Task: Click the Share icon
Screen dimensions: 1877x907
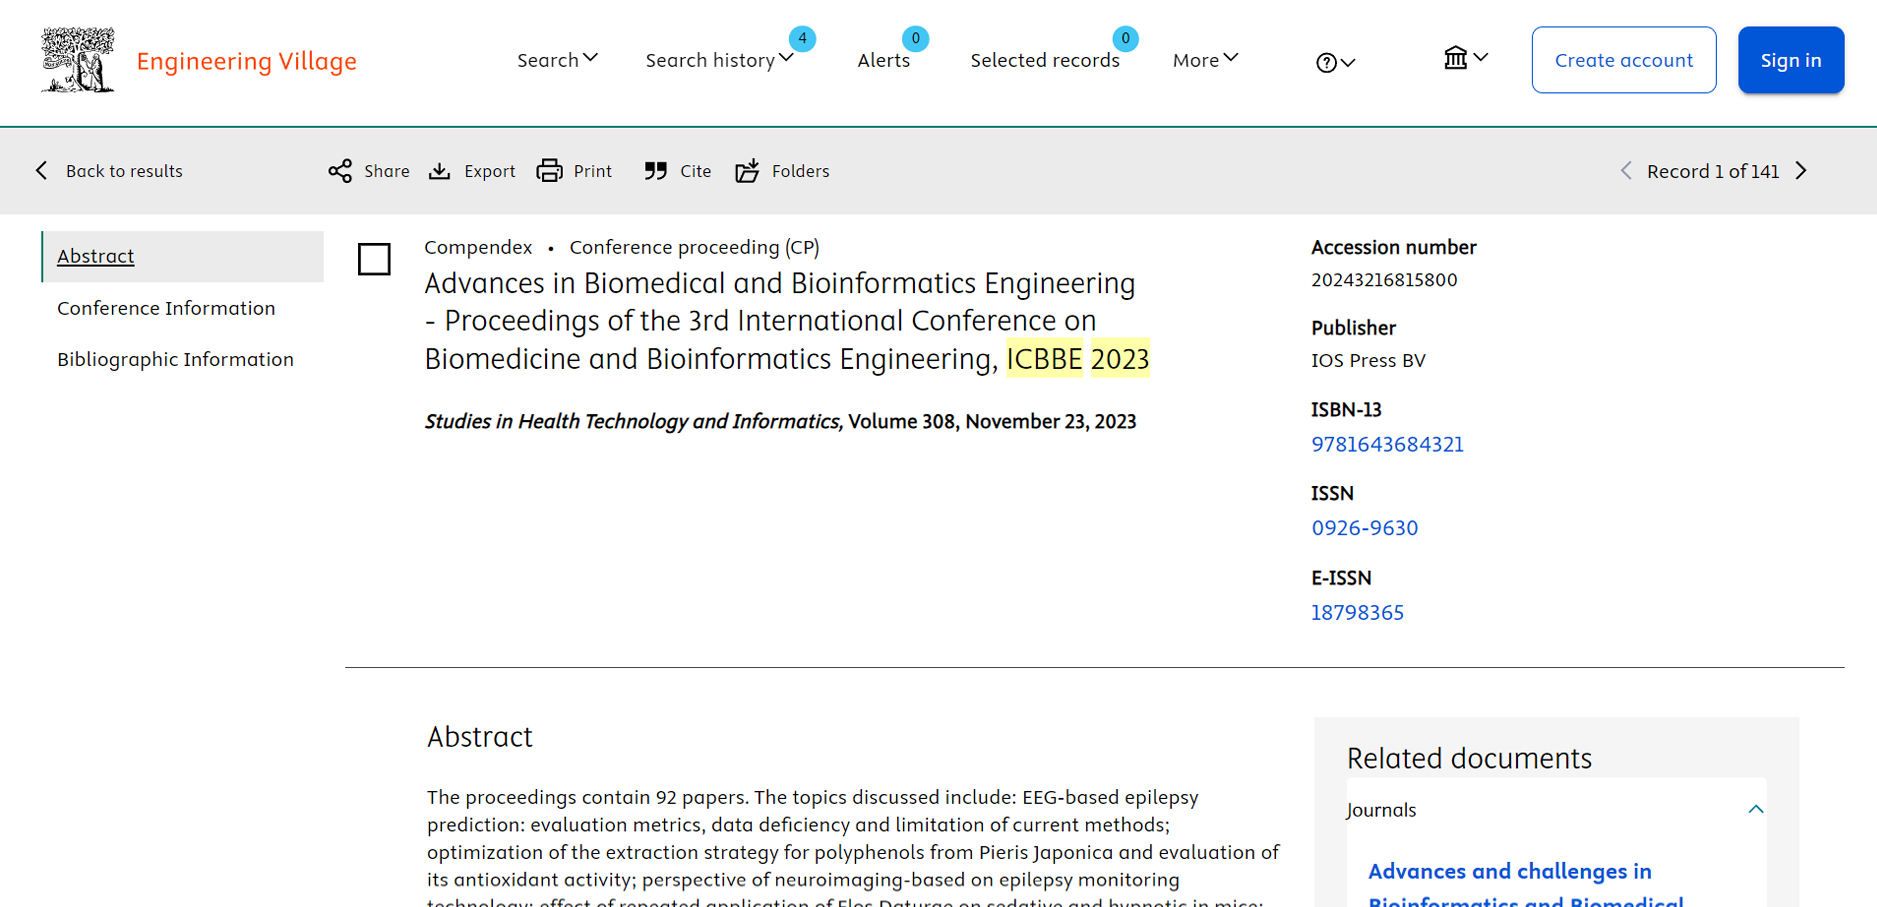Action: 340,171
